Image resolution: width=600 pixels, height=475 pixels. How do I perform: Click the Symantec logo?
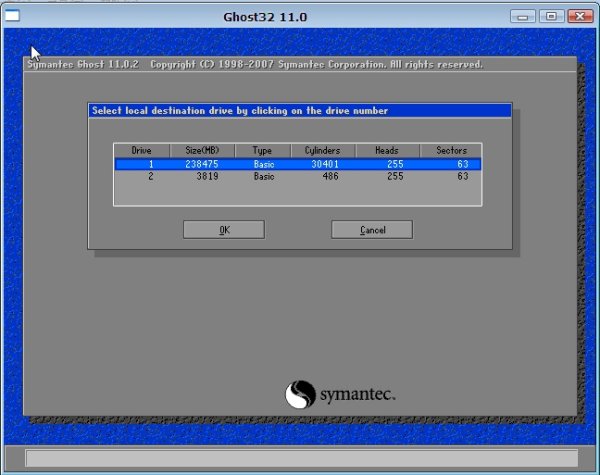(341, 395)
